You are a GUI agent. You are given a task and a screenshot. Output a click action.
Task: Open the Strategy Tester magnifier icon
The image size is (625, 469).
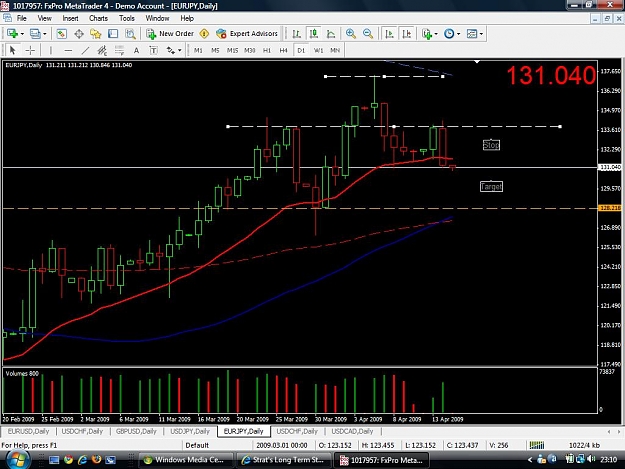pos(130,34)
